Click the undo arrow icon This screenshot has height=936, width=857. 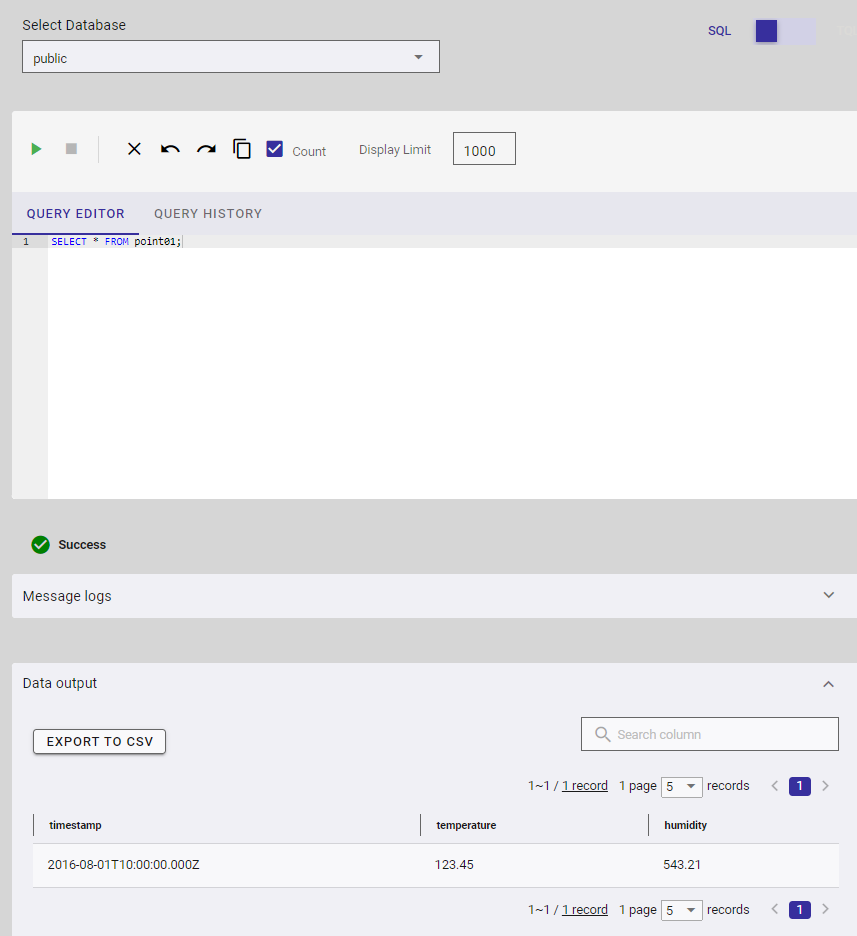click(170, 149)
